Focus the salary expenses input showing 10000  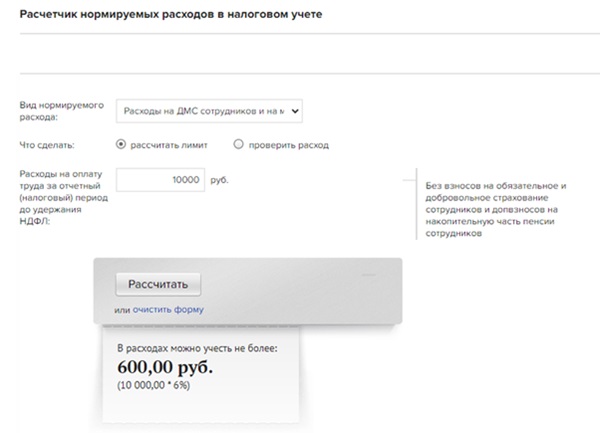click(x=159, y=180)
